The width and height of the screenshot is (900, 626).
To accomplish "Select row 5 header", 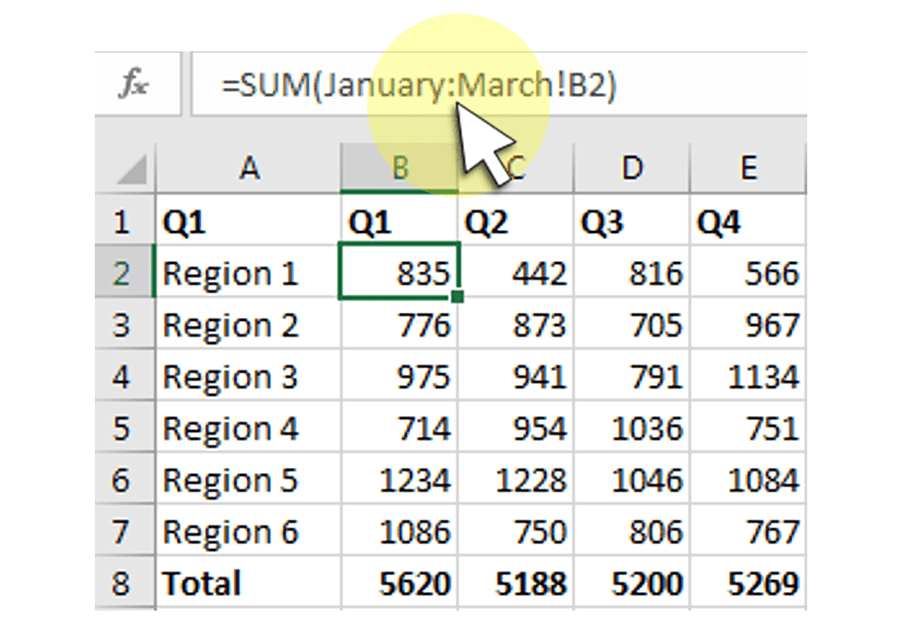I will pyautogui.click(x=123, y=429).
